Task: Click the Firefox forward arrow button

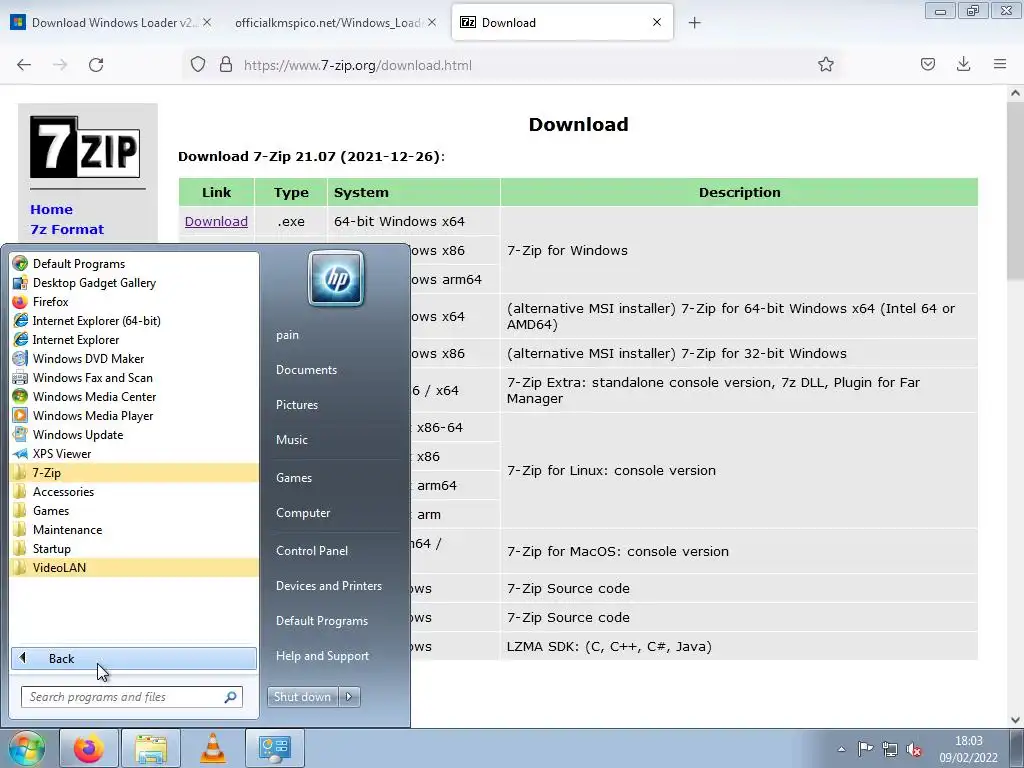Action: pyautogui.click(x=60, y=65)
